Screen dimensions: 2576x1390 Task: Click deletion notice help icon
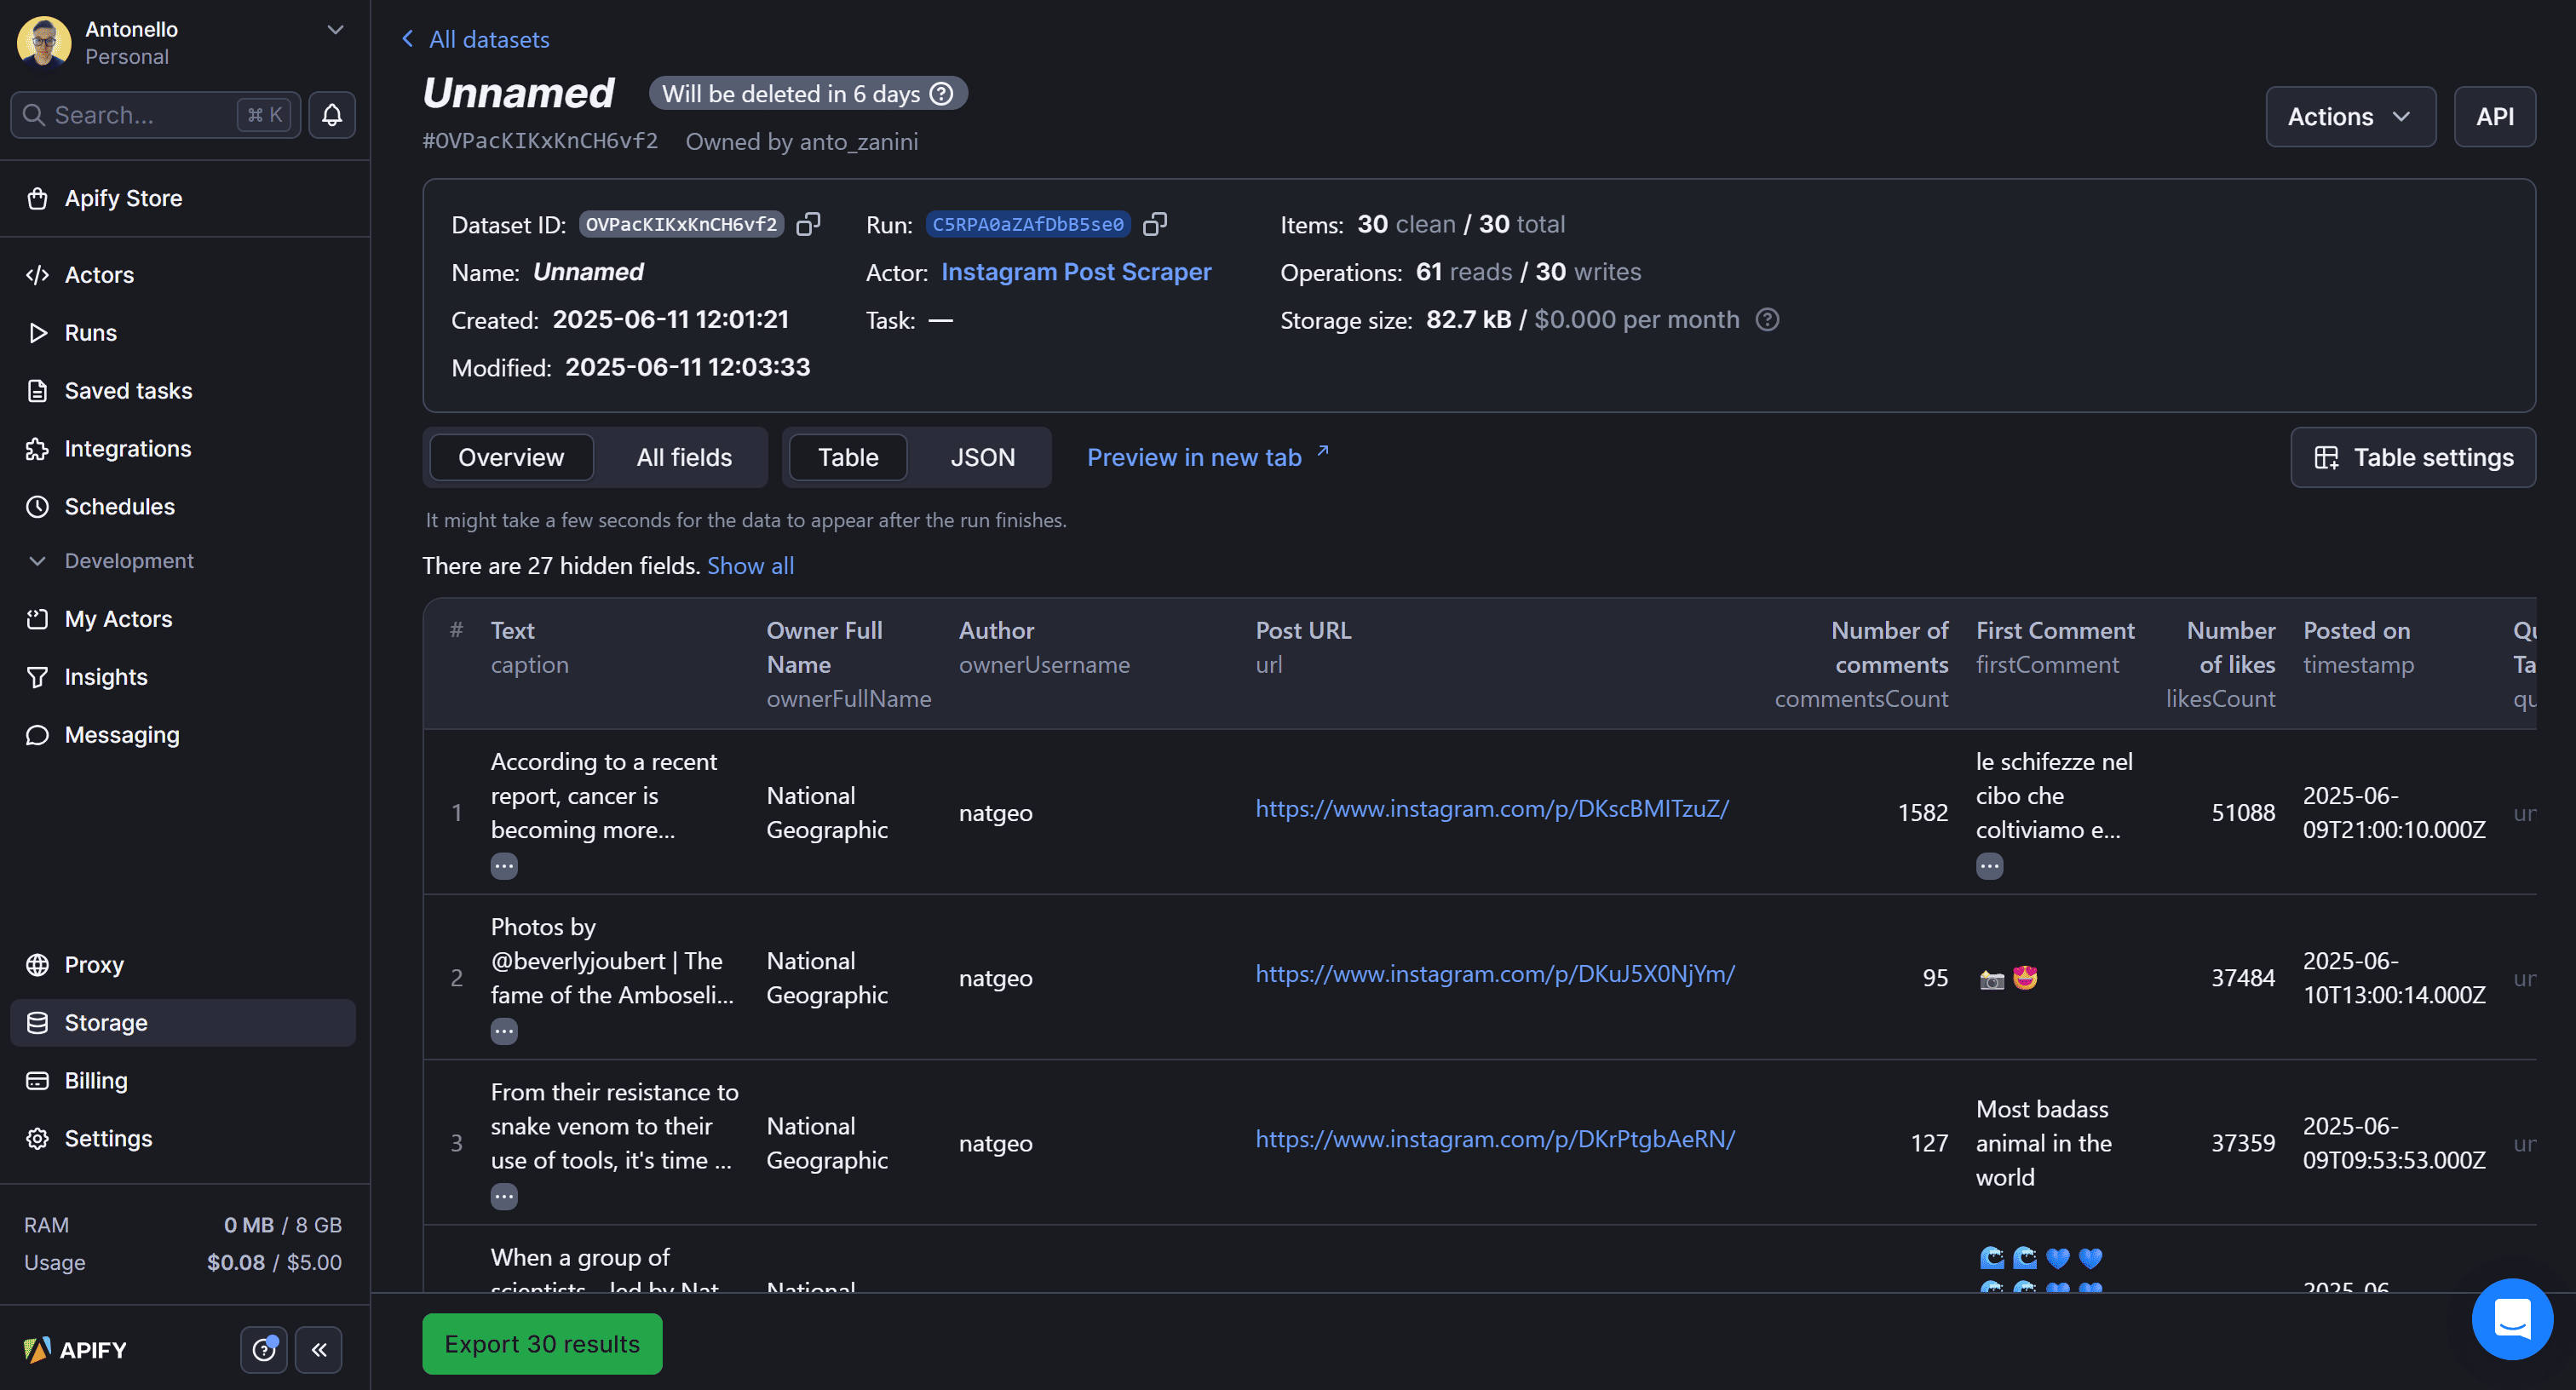click(941, 94)
